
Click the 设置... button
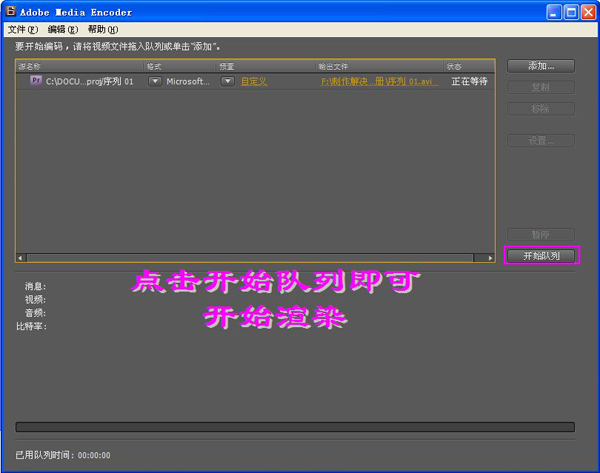[x=541, y=140]
